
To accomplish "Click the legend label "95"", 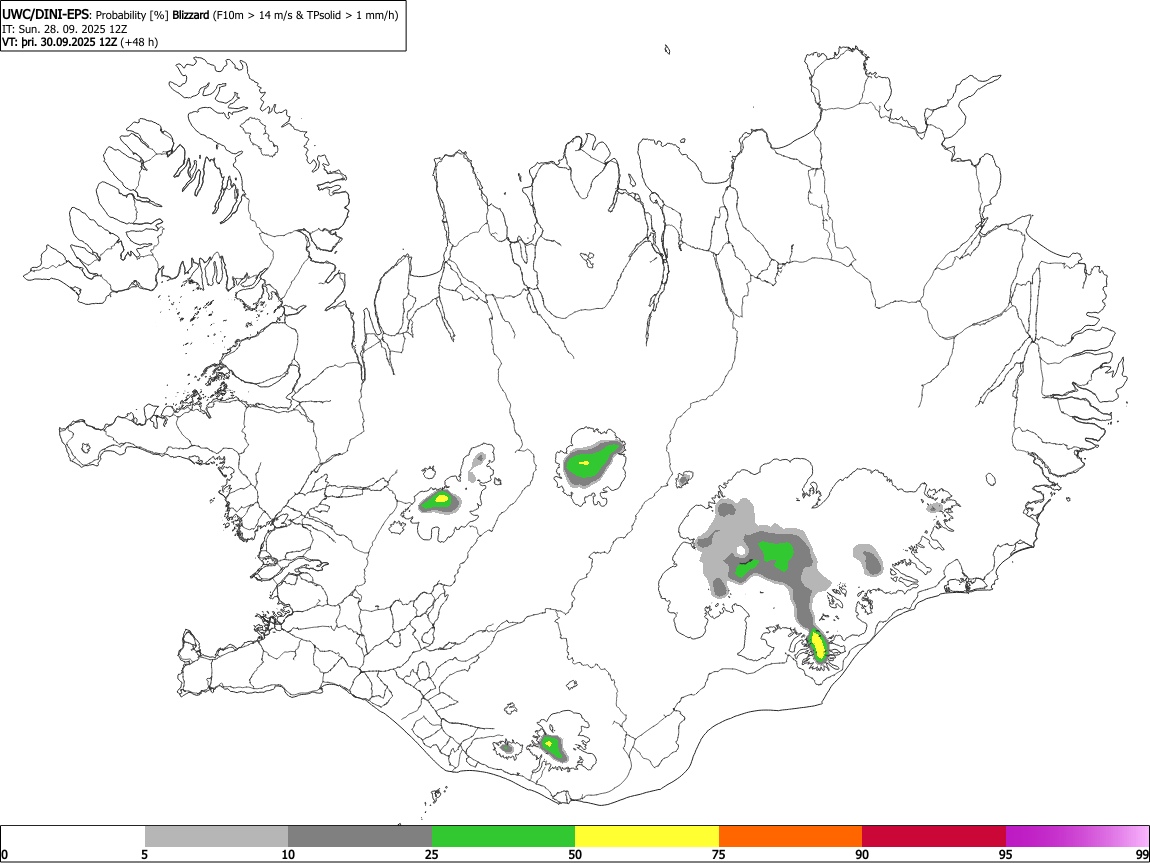I will pyautogui.click(x=1006, y=854).
